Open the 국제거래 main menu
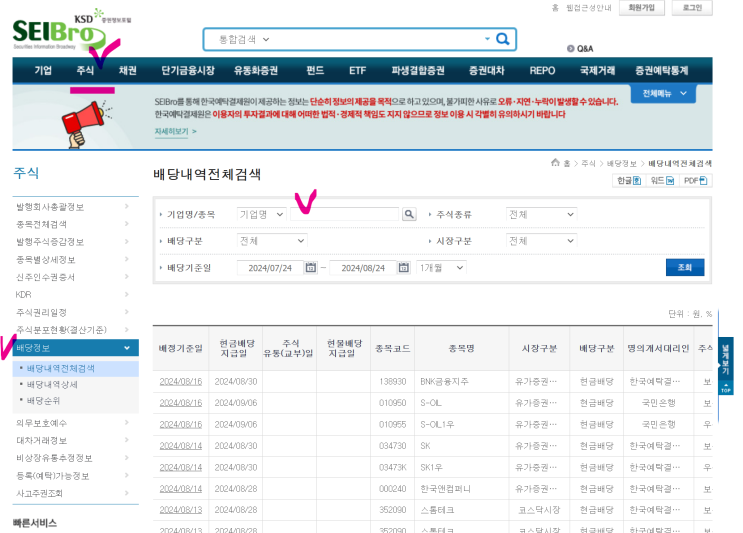 598,71
